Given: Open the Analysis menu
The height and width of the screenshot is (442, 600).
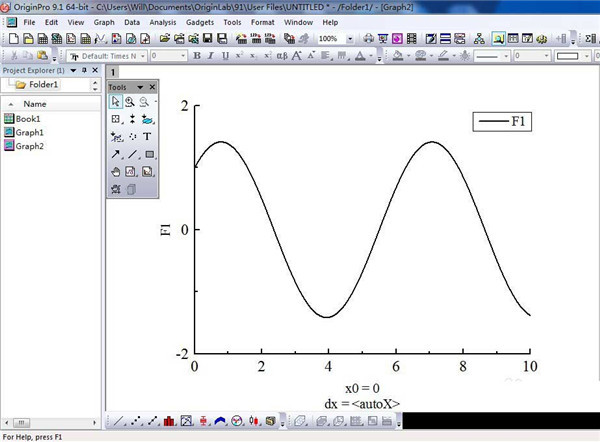Looking at the screenshot, I should coord(163,22).
